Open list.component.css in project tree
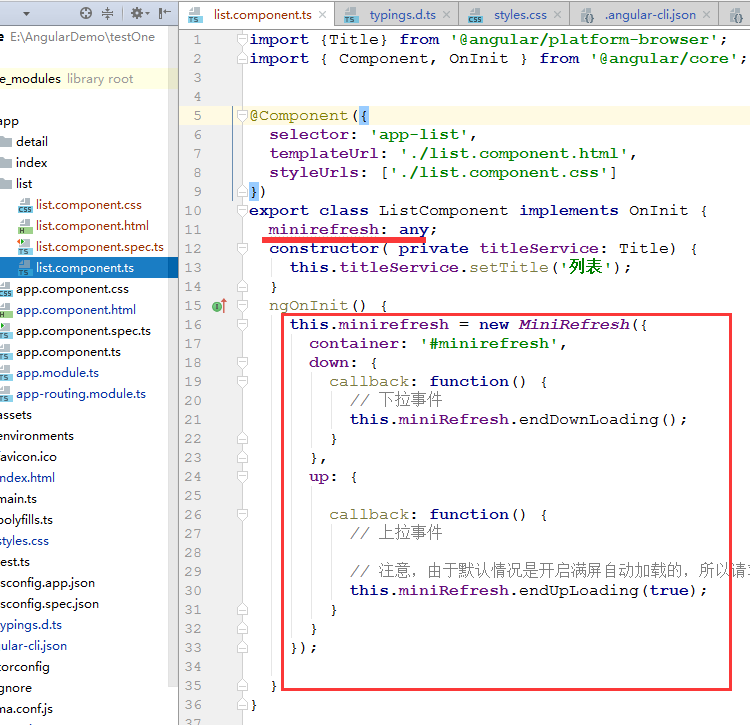This screenshot has width=750, height=725. click(x=89, y=205)
